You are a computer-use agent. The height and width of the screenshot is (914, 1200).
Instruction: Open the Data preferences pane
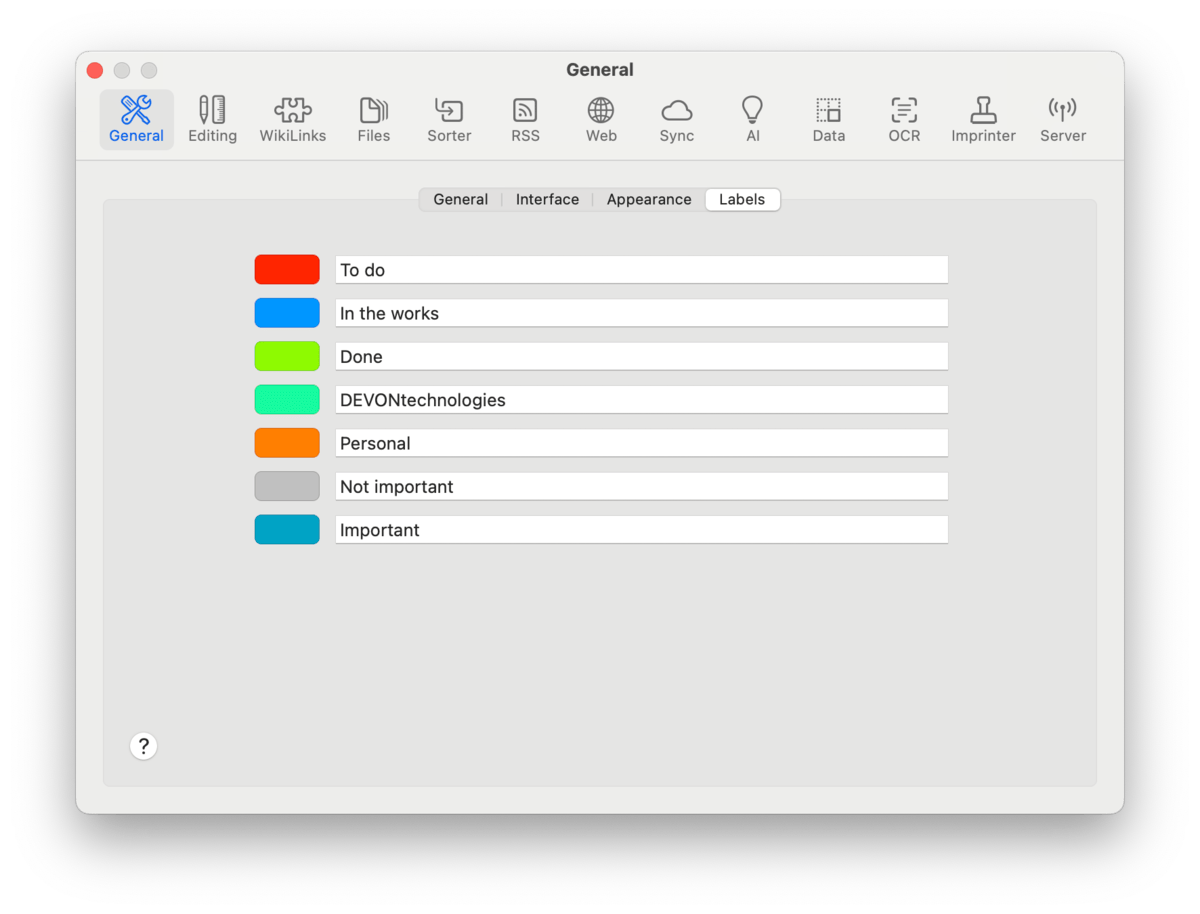828,120
